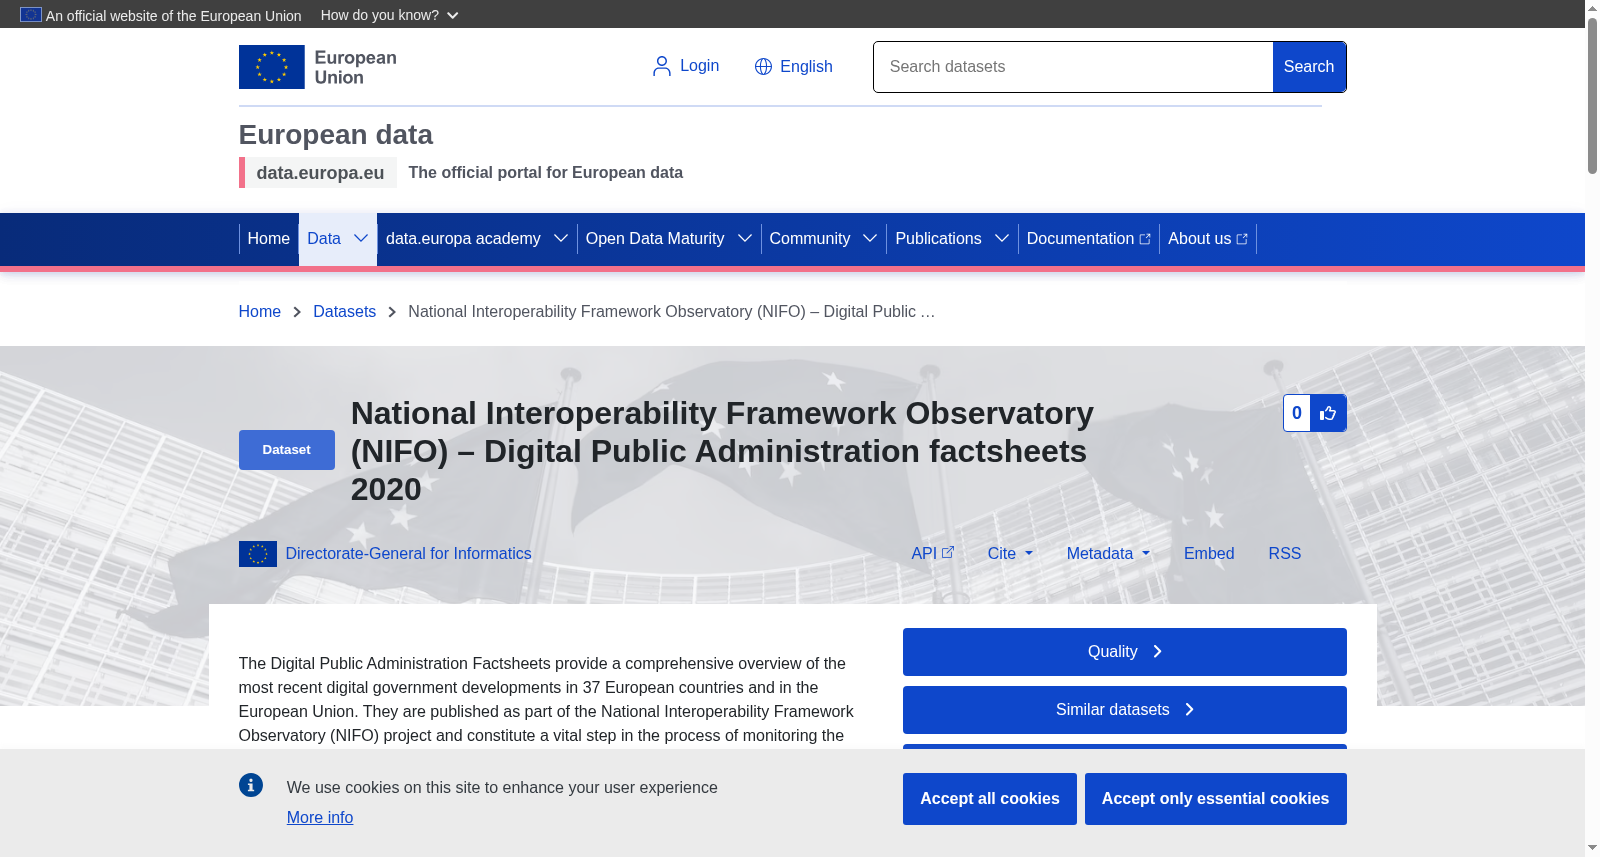Open the Publications menu item
Viewport: 1600px width, 857px height.
coord(938,238)
